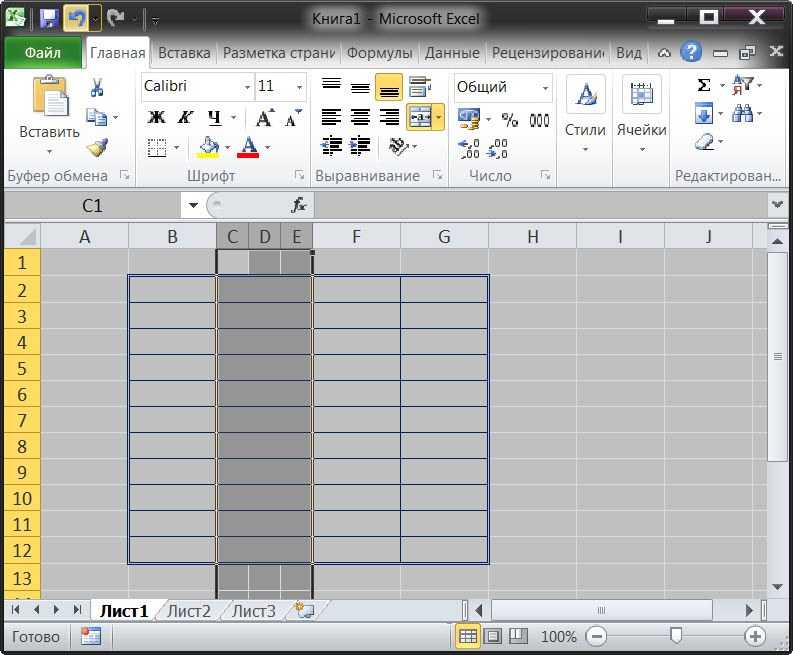The image size is (793, 655).
Task: Expand Merge and Center dropdown arrow
Action: click(438, 117)
